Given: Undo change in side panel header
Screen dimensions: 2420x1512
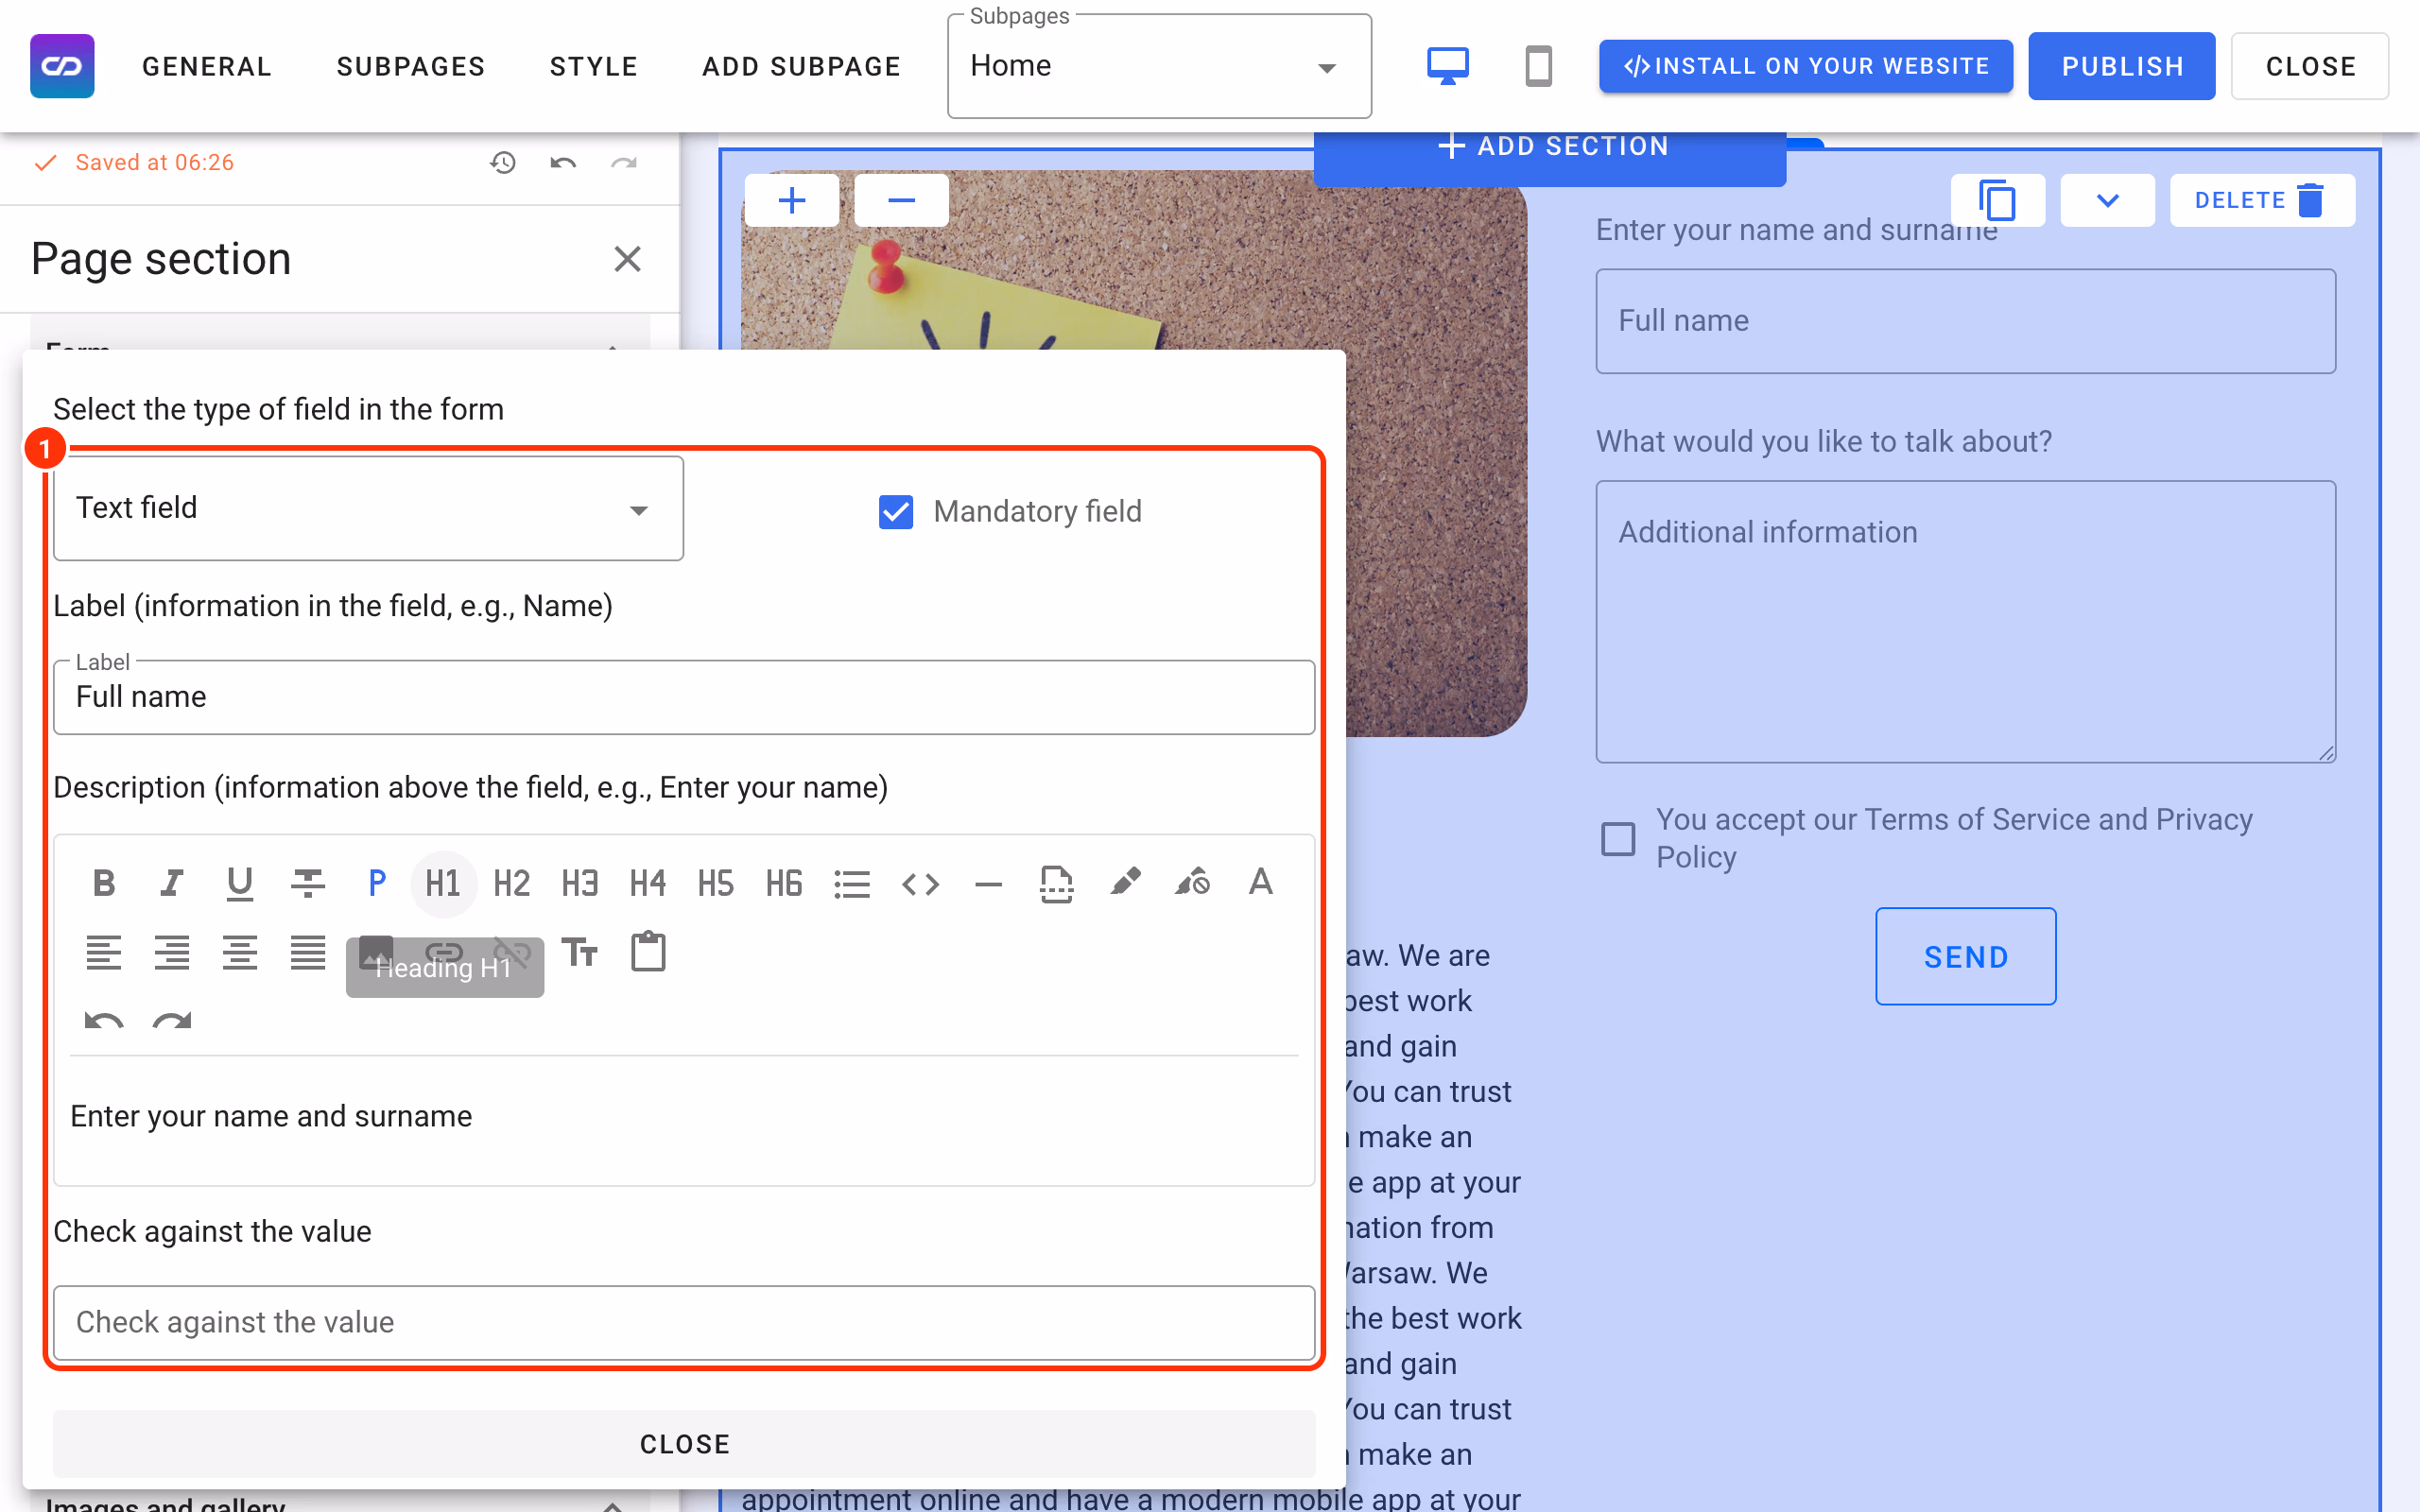Looking at the screenshot, I should tap(563, 162).
